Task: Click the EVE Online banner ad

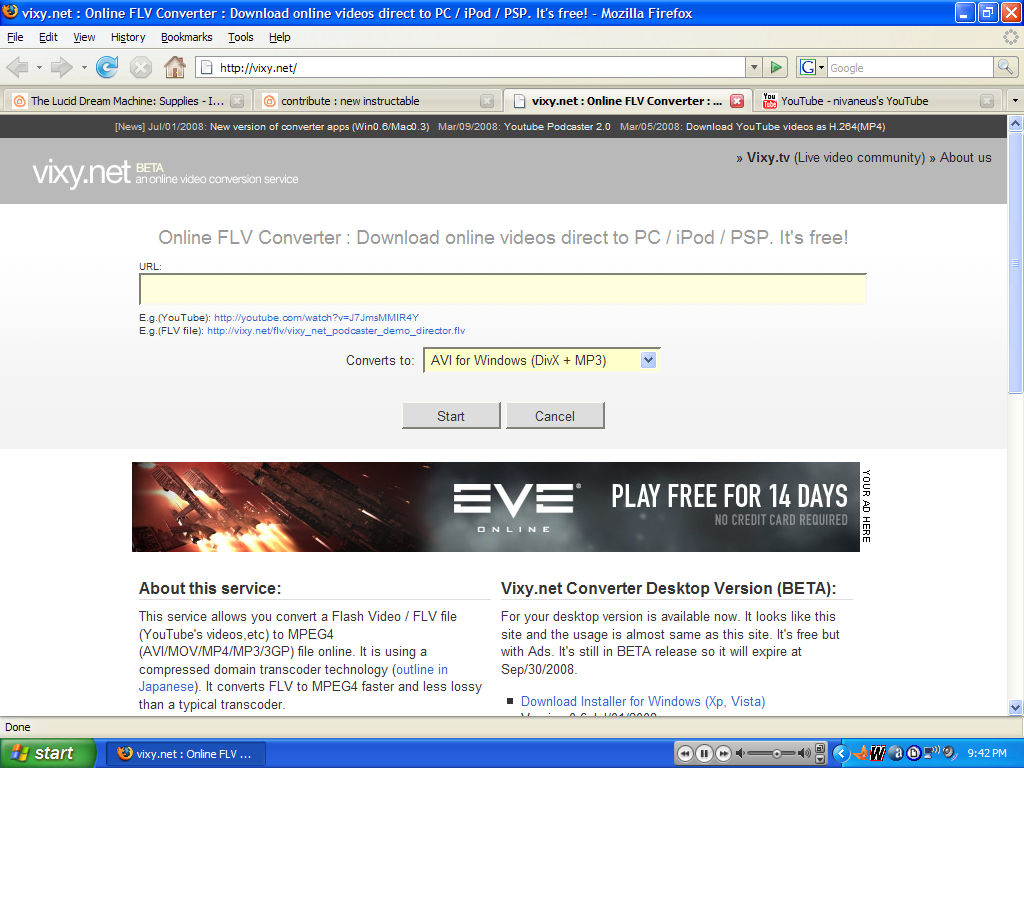Action: [496, 507]
